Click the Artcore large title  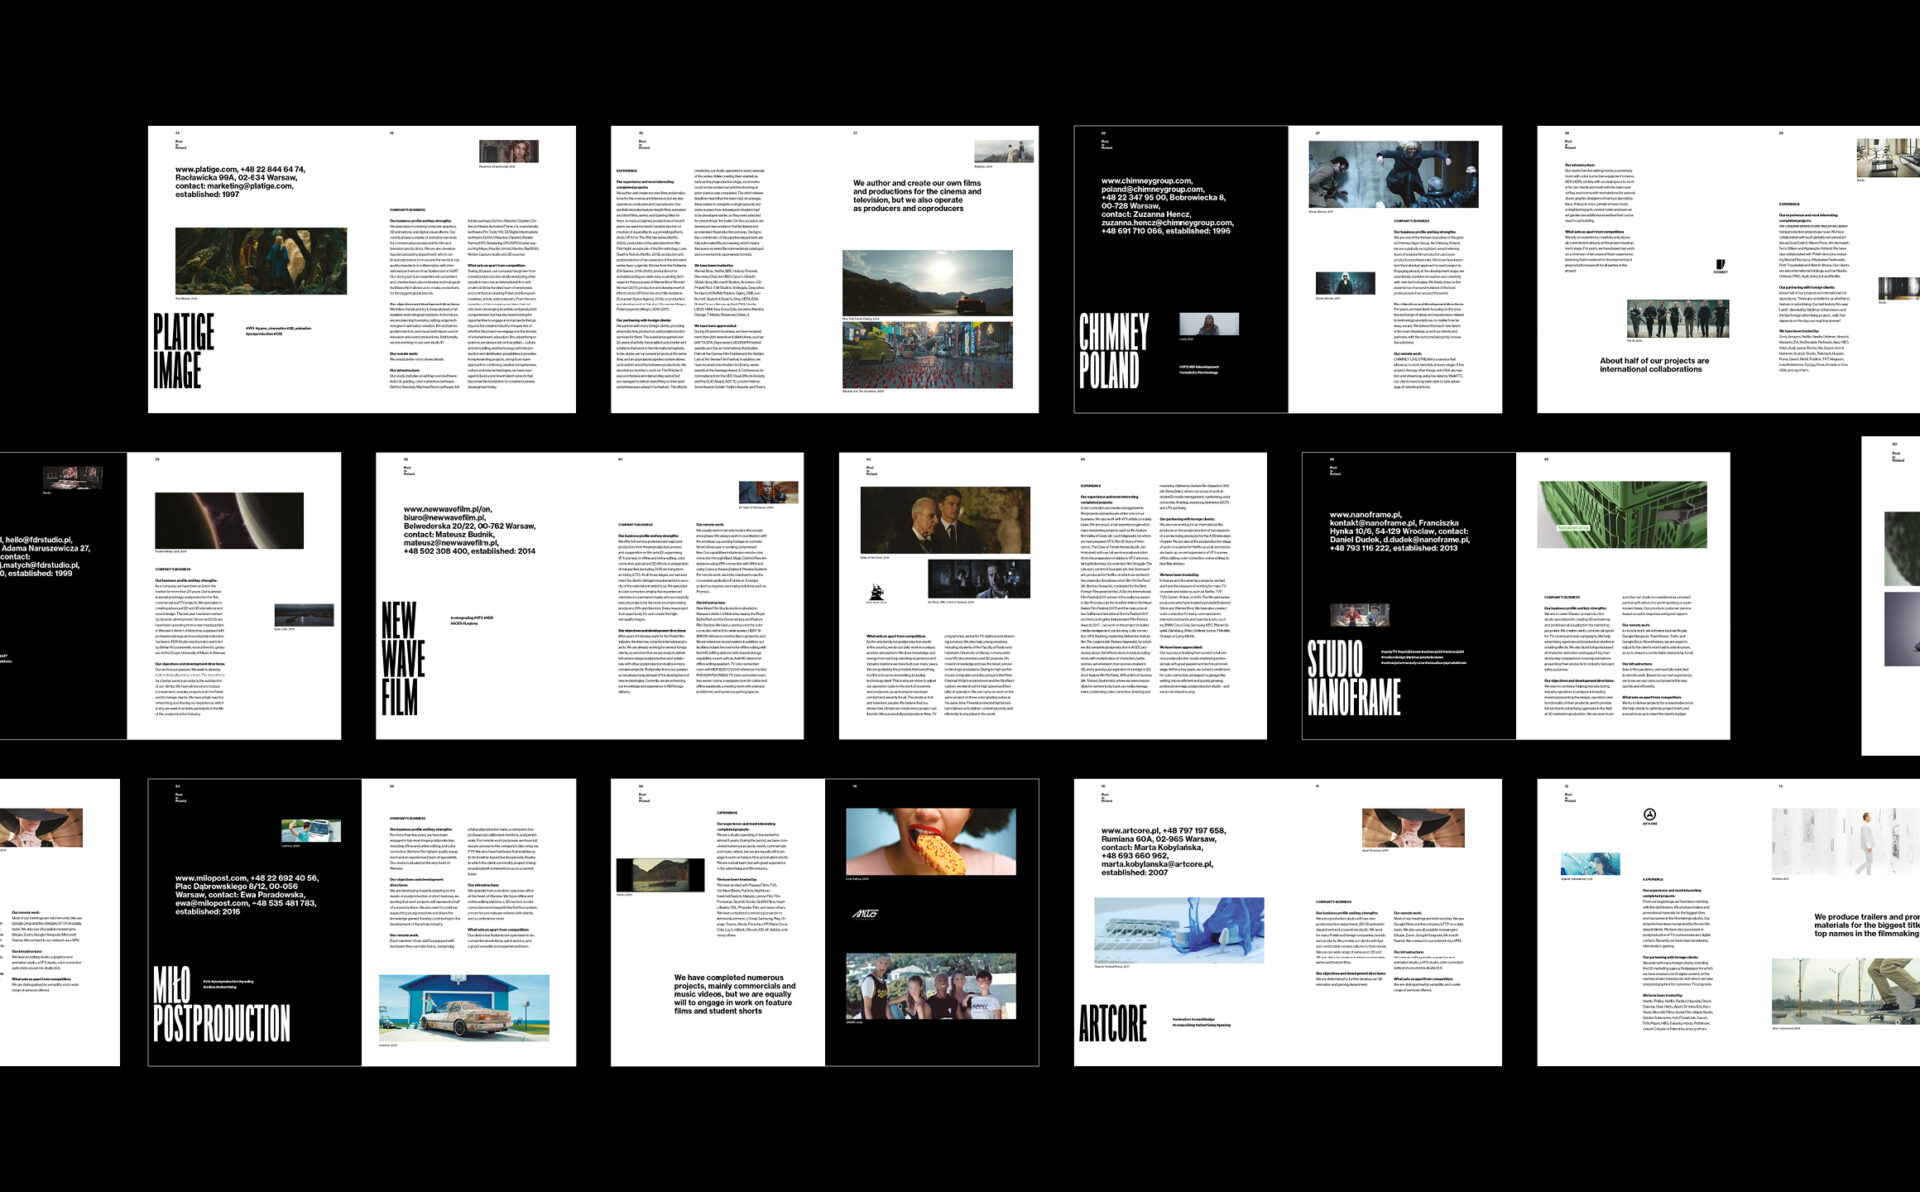[1112, 1023]
